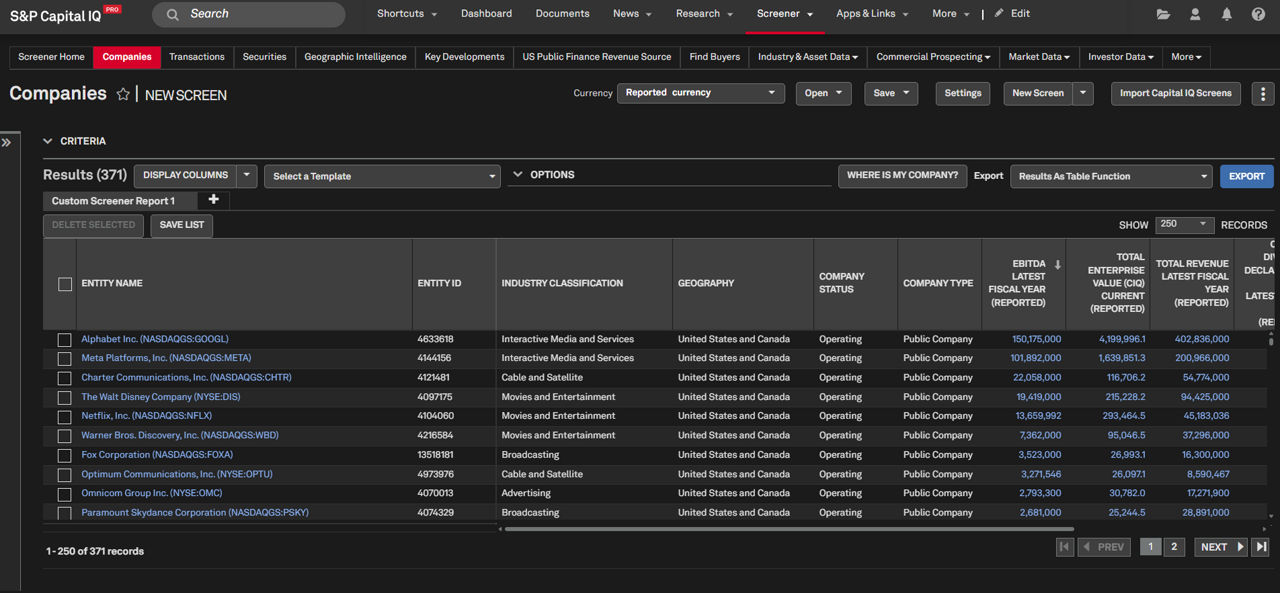Image resolution: width=1280 pixels, height=593 pixels.
Task: Check the Meta Platforms row checkbox
Action: point(64,359)
